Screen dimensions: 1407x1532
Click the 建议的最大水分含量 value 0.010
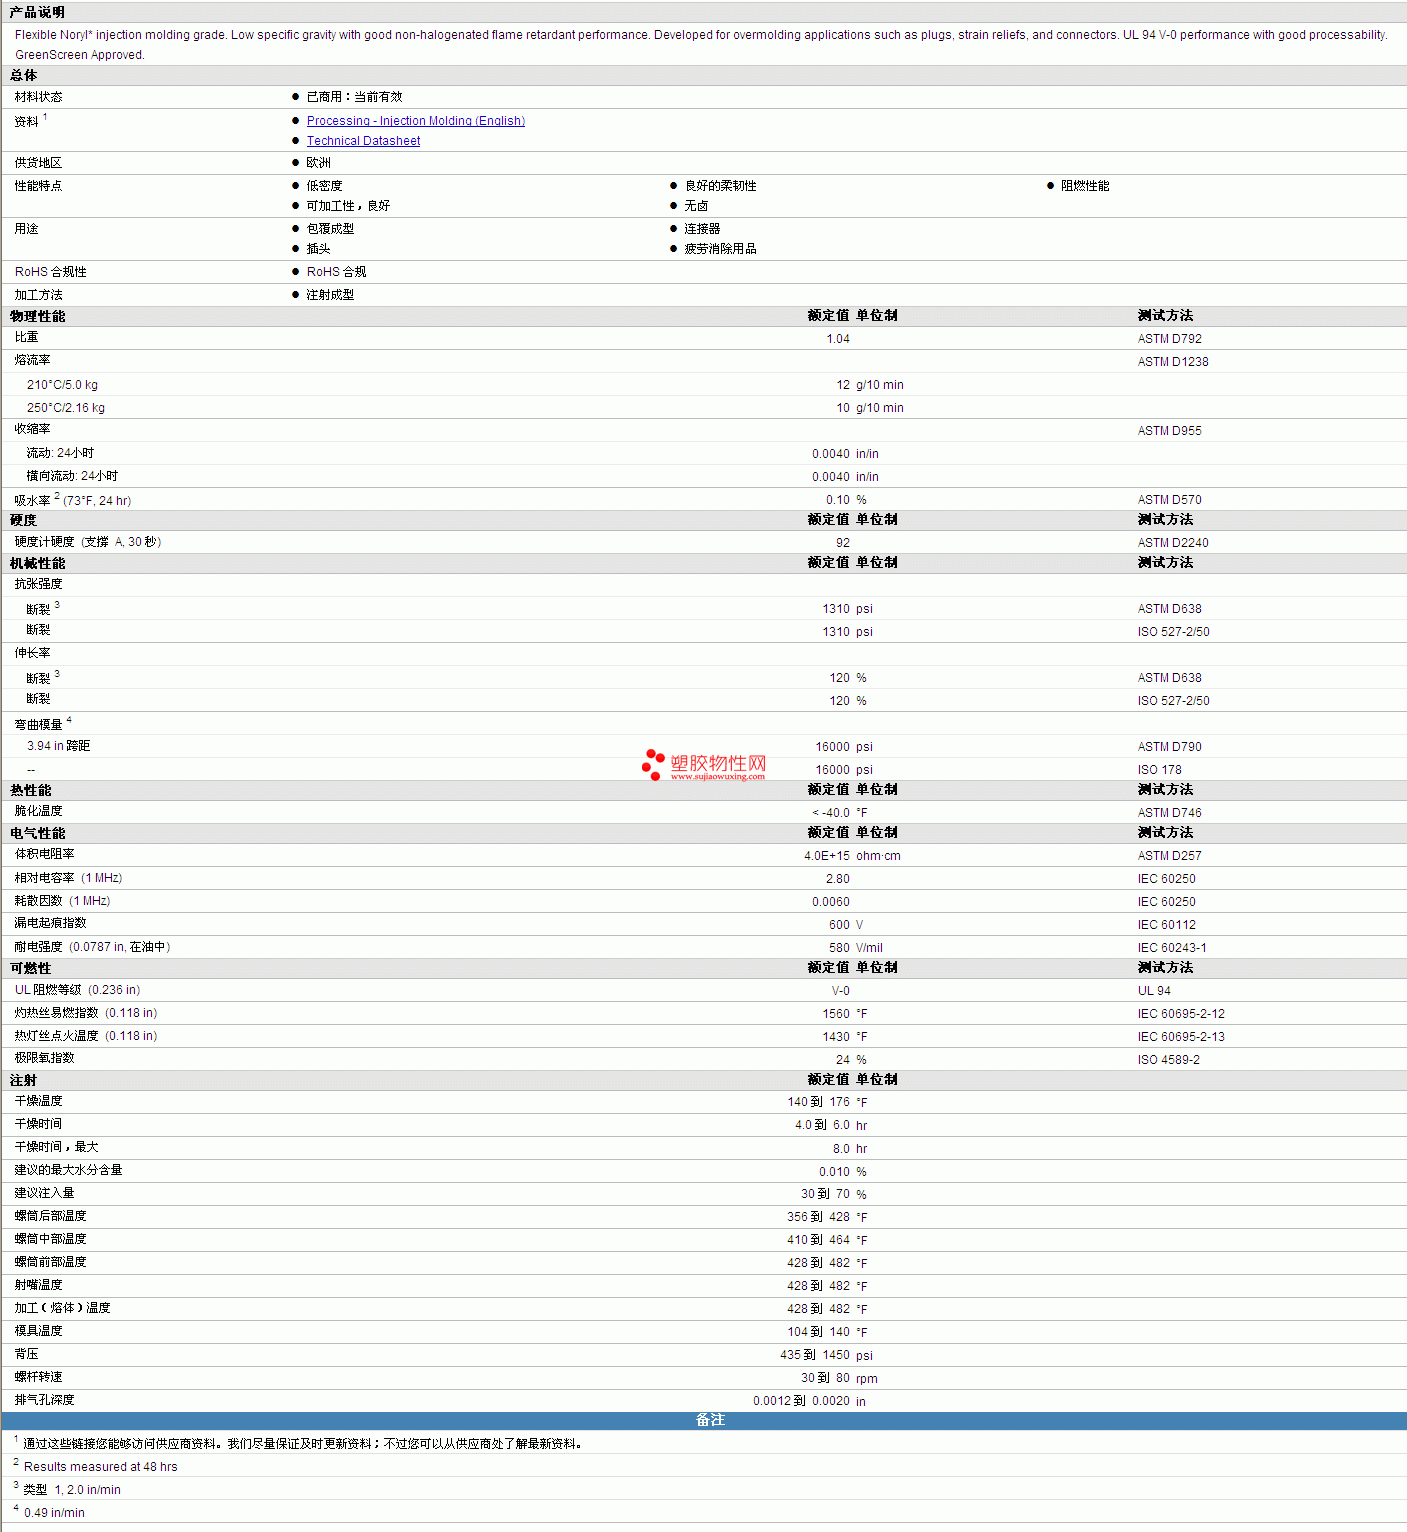[834, 1172]
